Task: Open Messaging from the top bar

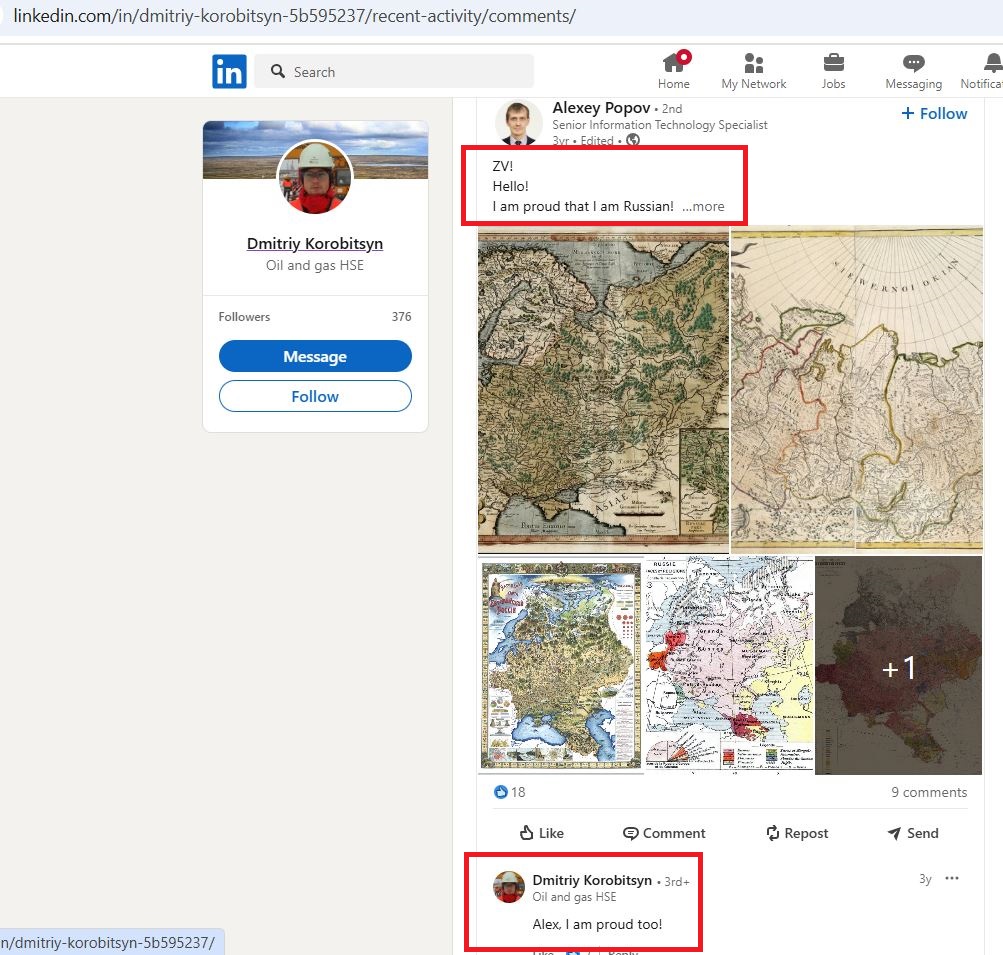Action: [x=913, y=70]
